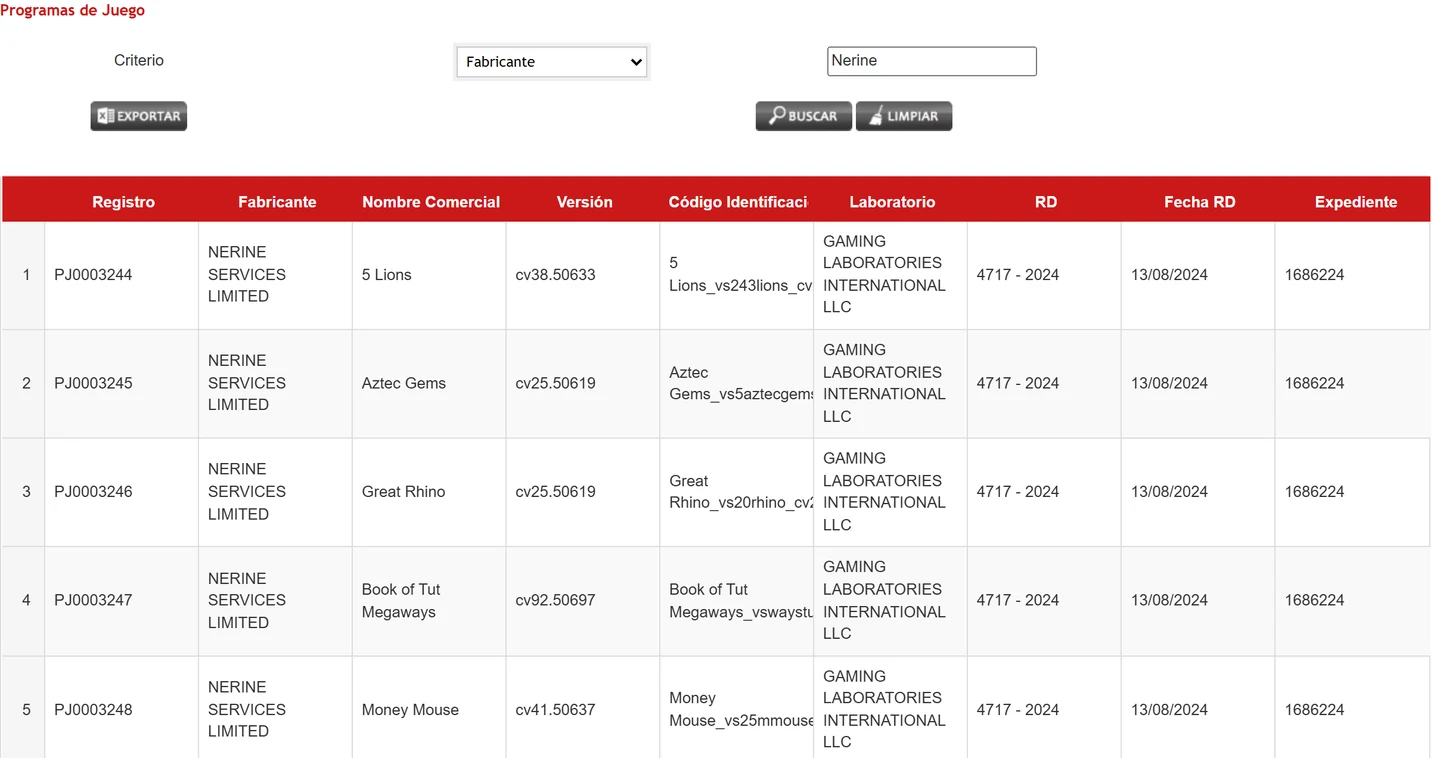Screen dimensions: 1440x758
Task: Click expediente 1686224 in the Great Rhino row
Action: tap(1314, 492)
